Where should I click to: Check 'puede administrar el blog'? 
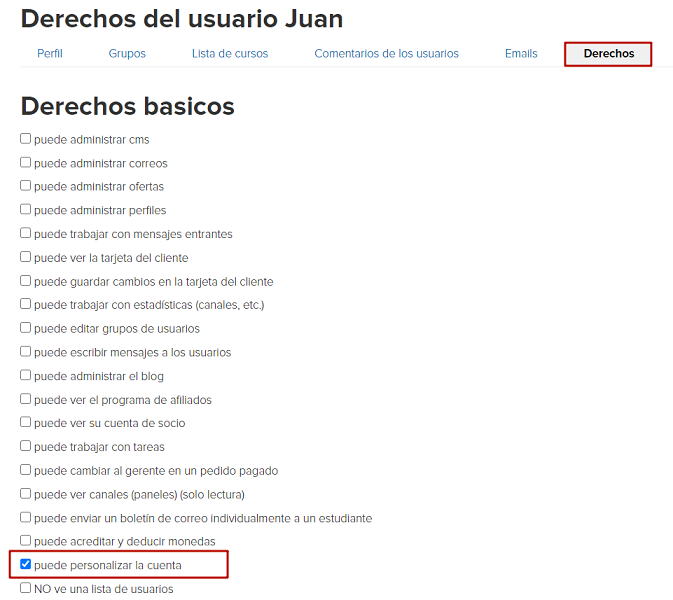tap(26, 375)
